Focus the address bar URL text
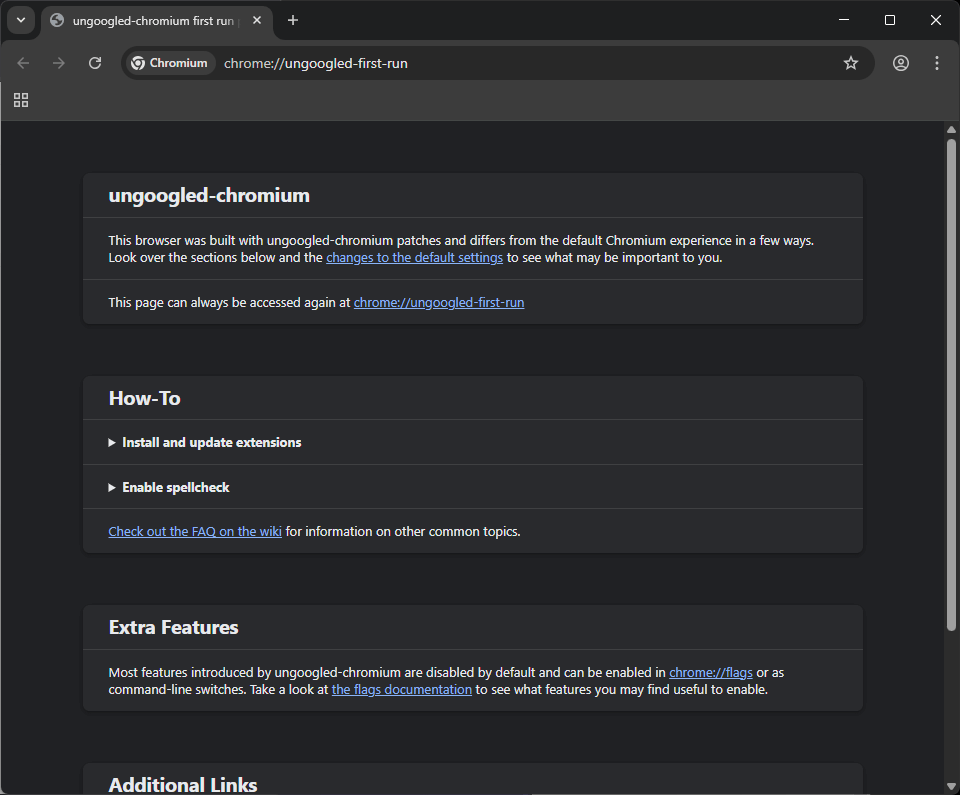960x795 pixels. (x=315, y=64)
